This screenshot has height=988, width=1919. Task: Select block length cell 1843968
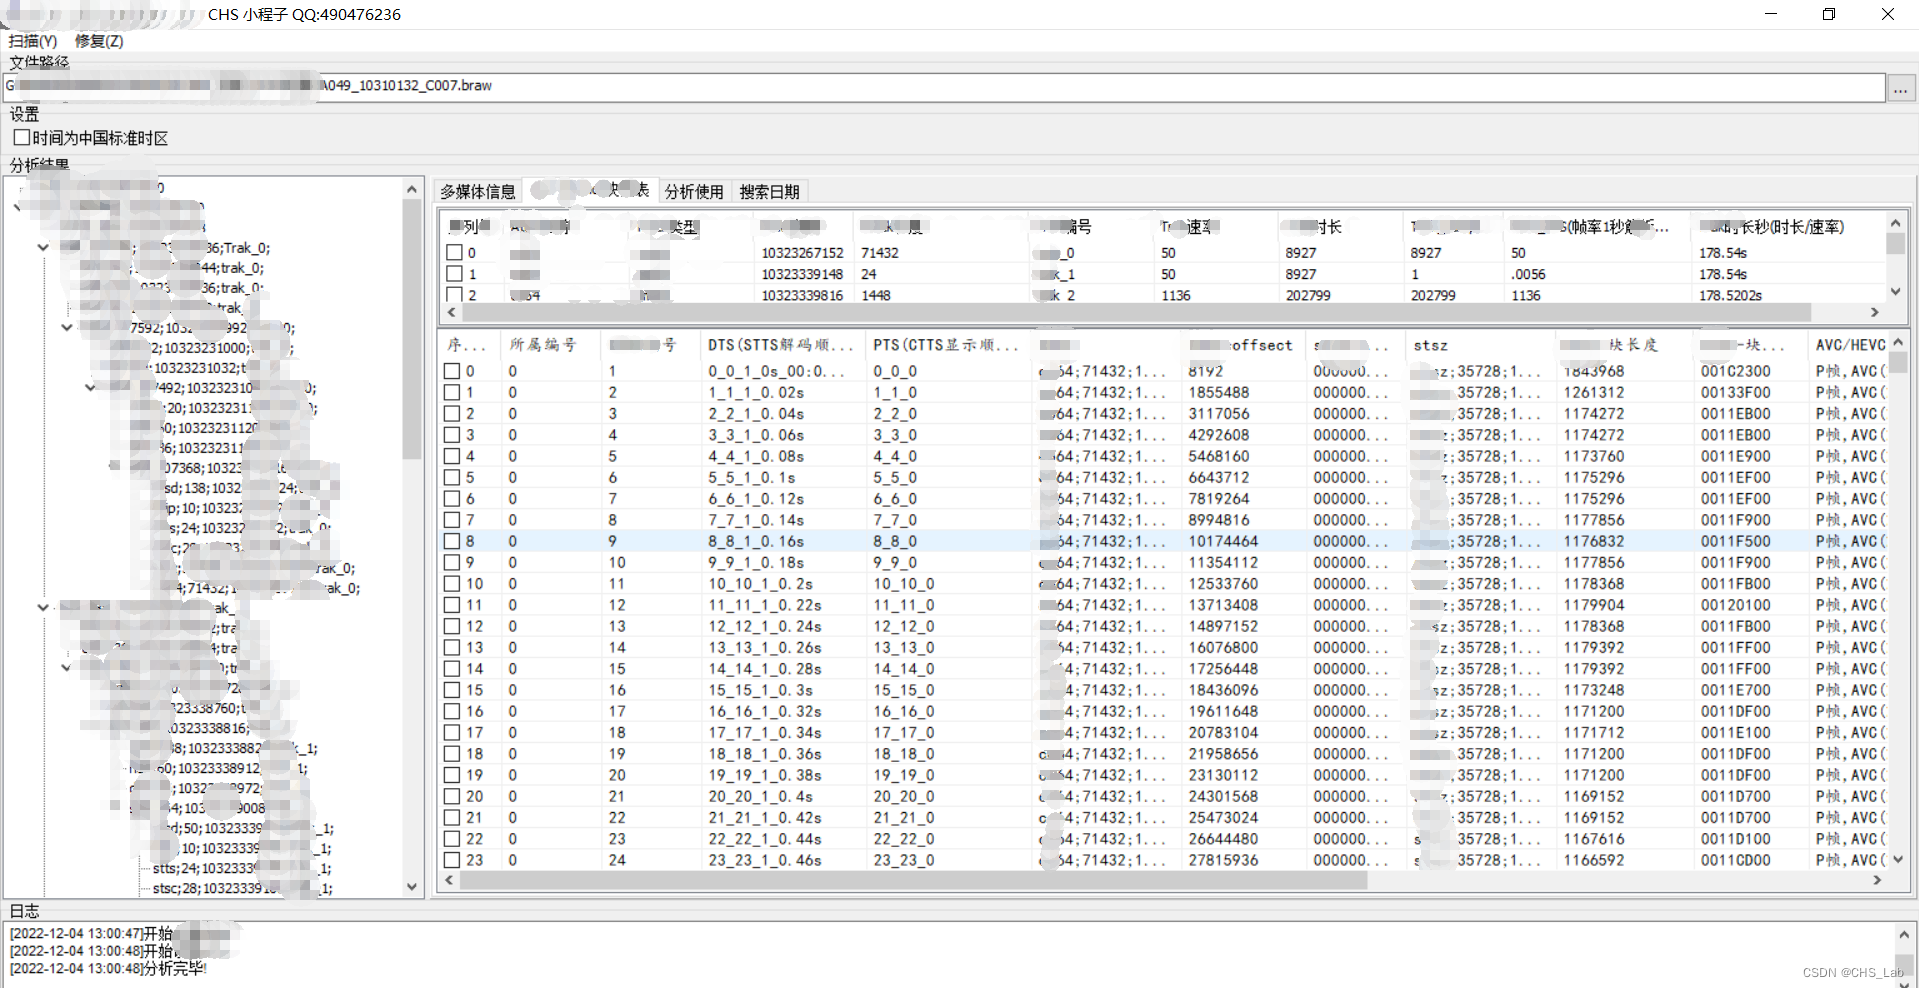click(1594, 371)
